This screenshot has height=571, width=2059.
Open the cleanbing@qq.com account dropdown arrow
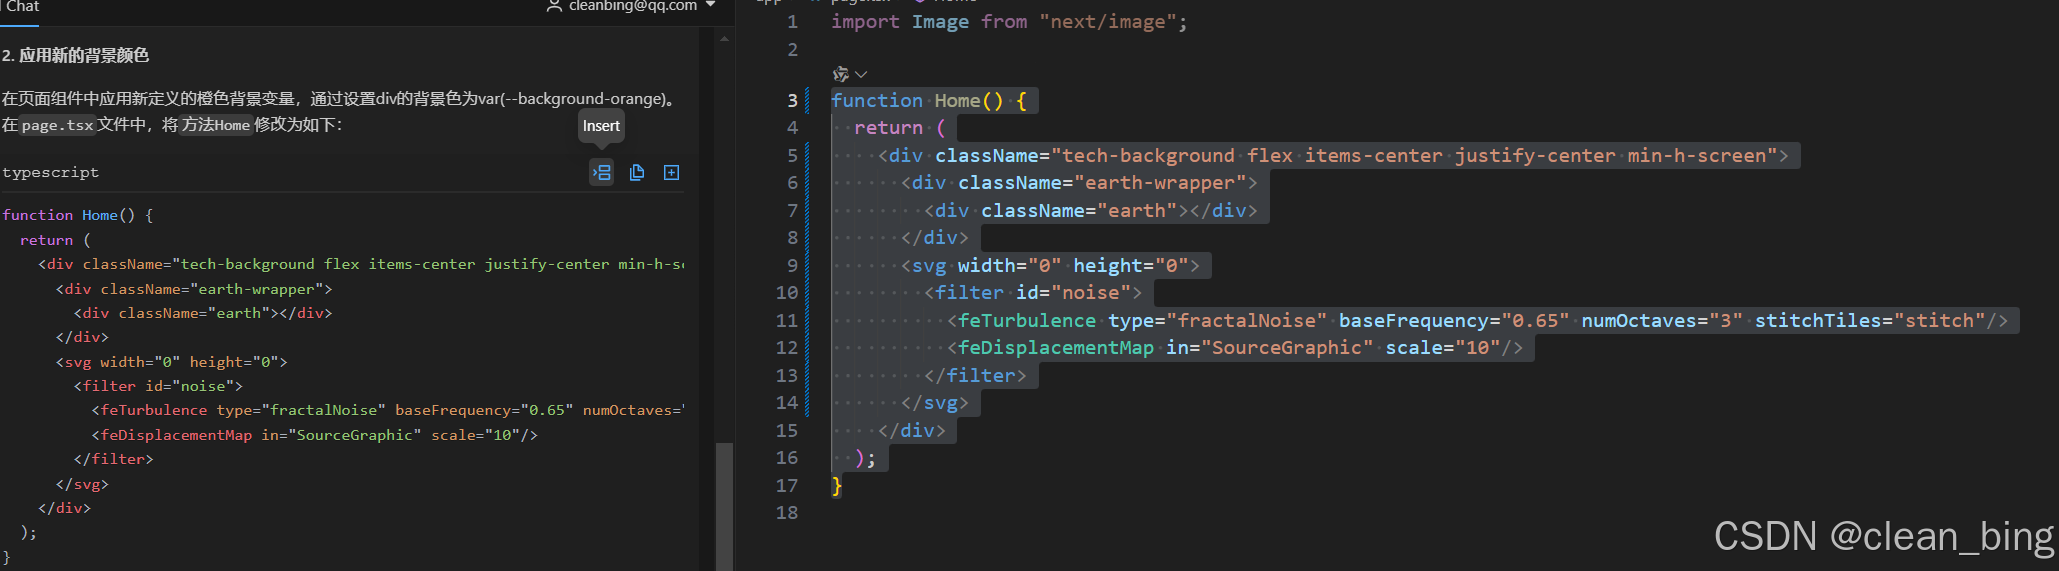(711, 5)
